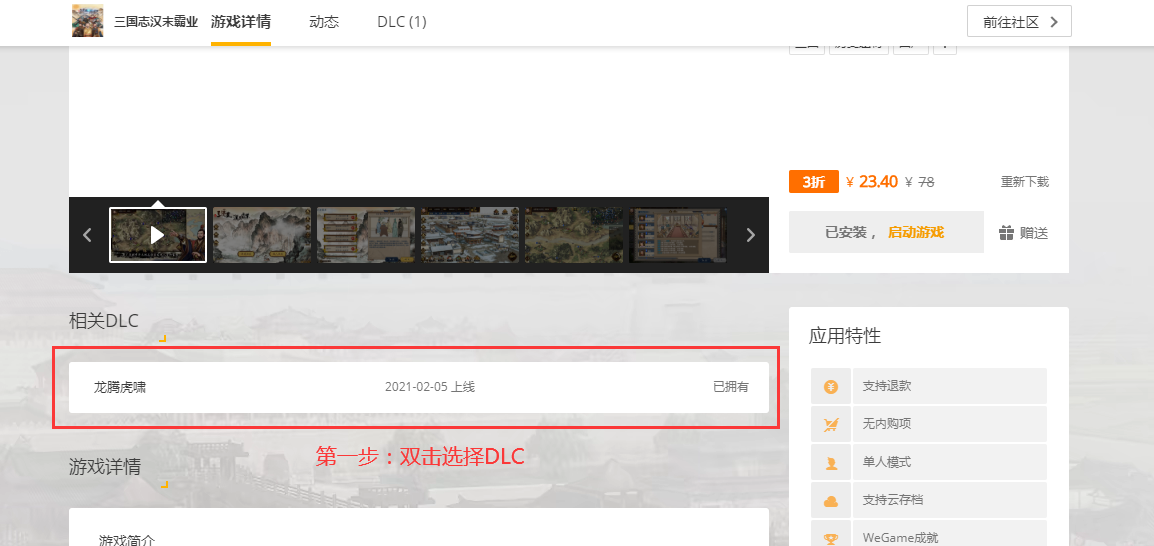Click the WeGame成就 feature label
Viewport: 1154px width, 546px height.
pyautogui.click(x=900, y=539)
